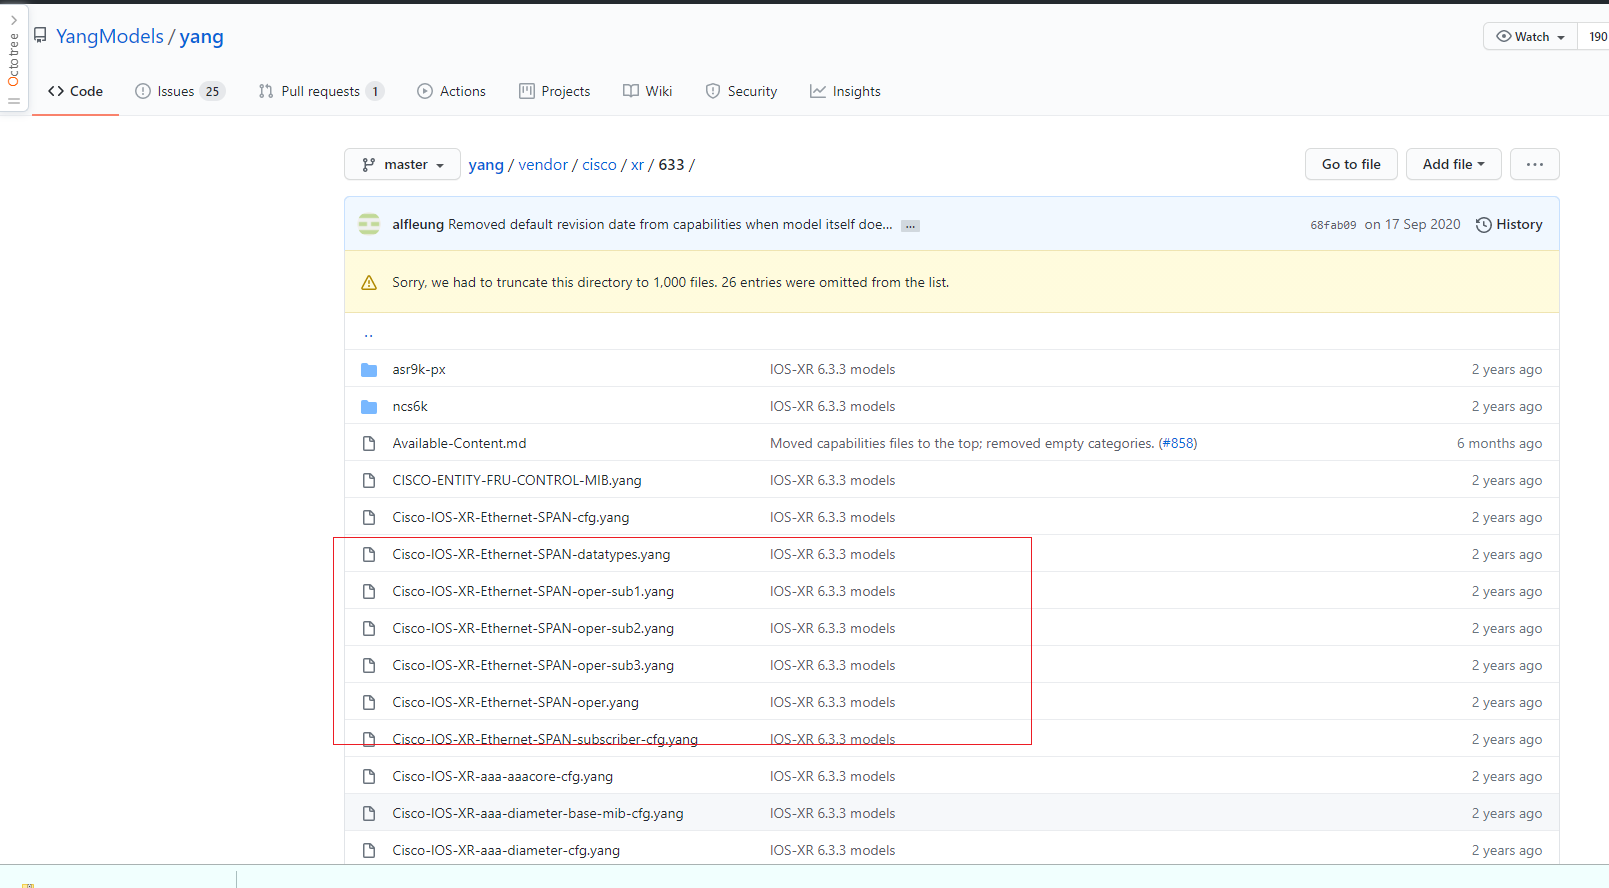Screen dimensions: 1609x888
Task: Click the SPAN-oper-sub2.yang file icon
Action: click(x=369, y=629)
